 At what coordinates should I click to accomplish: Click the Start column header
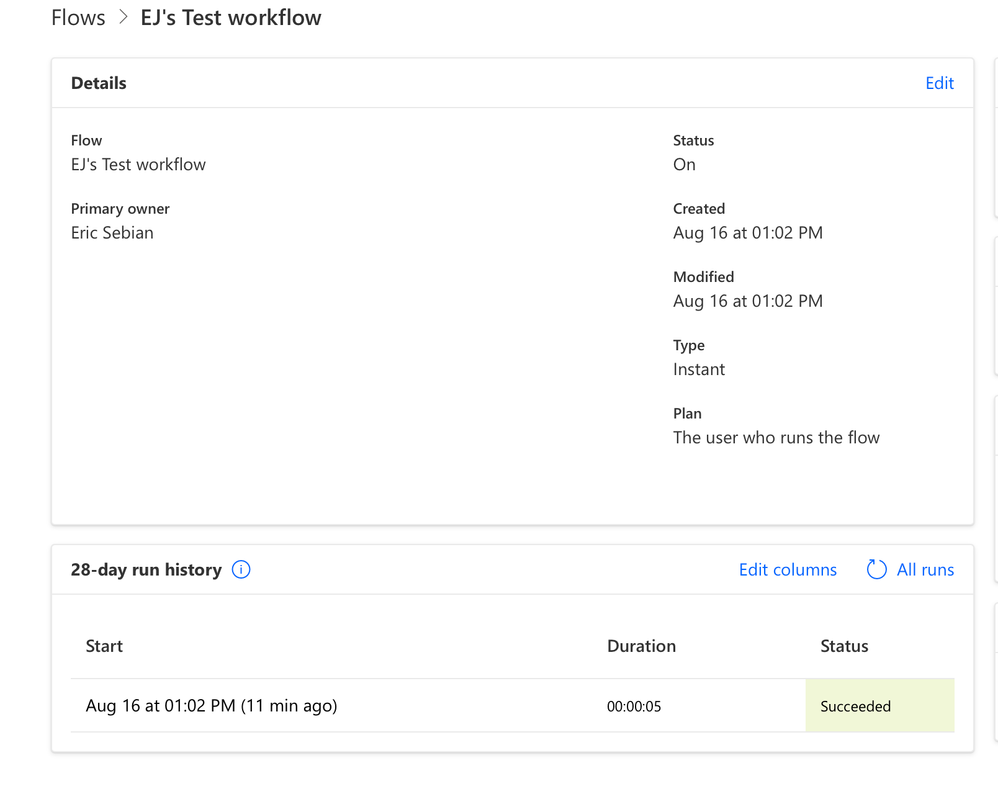click(x=104, y=646)
